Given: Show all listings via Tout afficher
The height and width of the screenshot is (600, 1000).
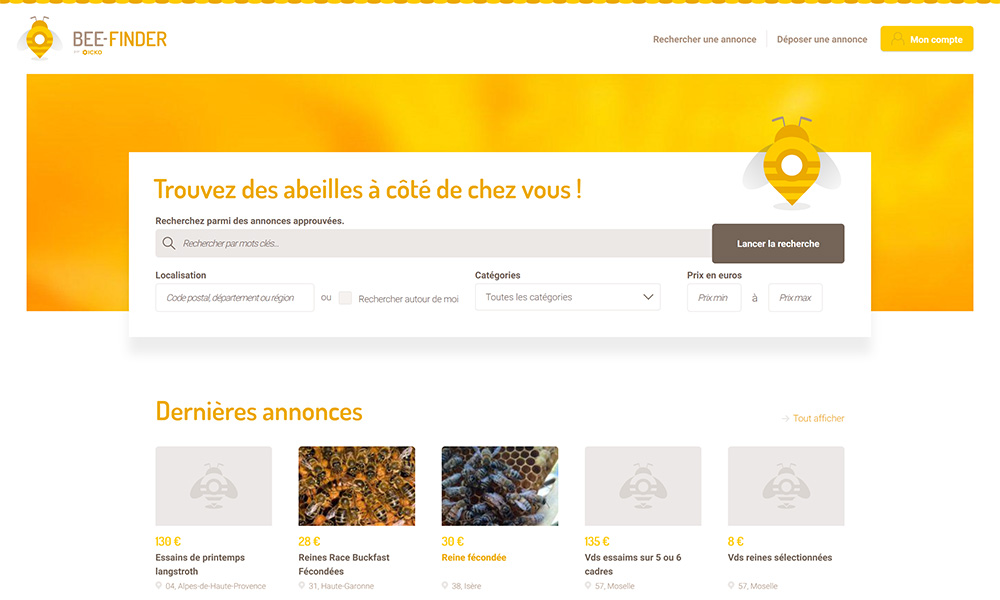Looking at the screenshot, I should tap(818, 418).
